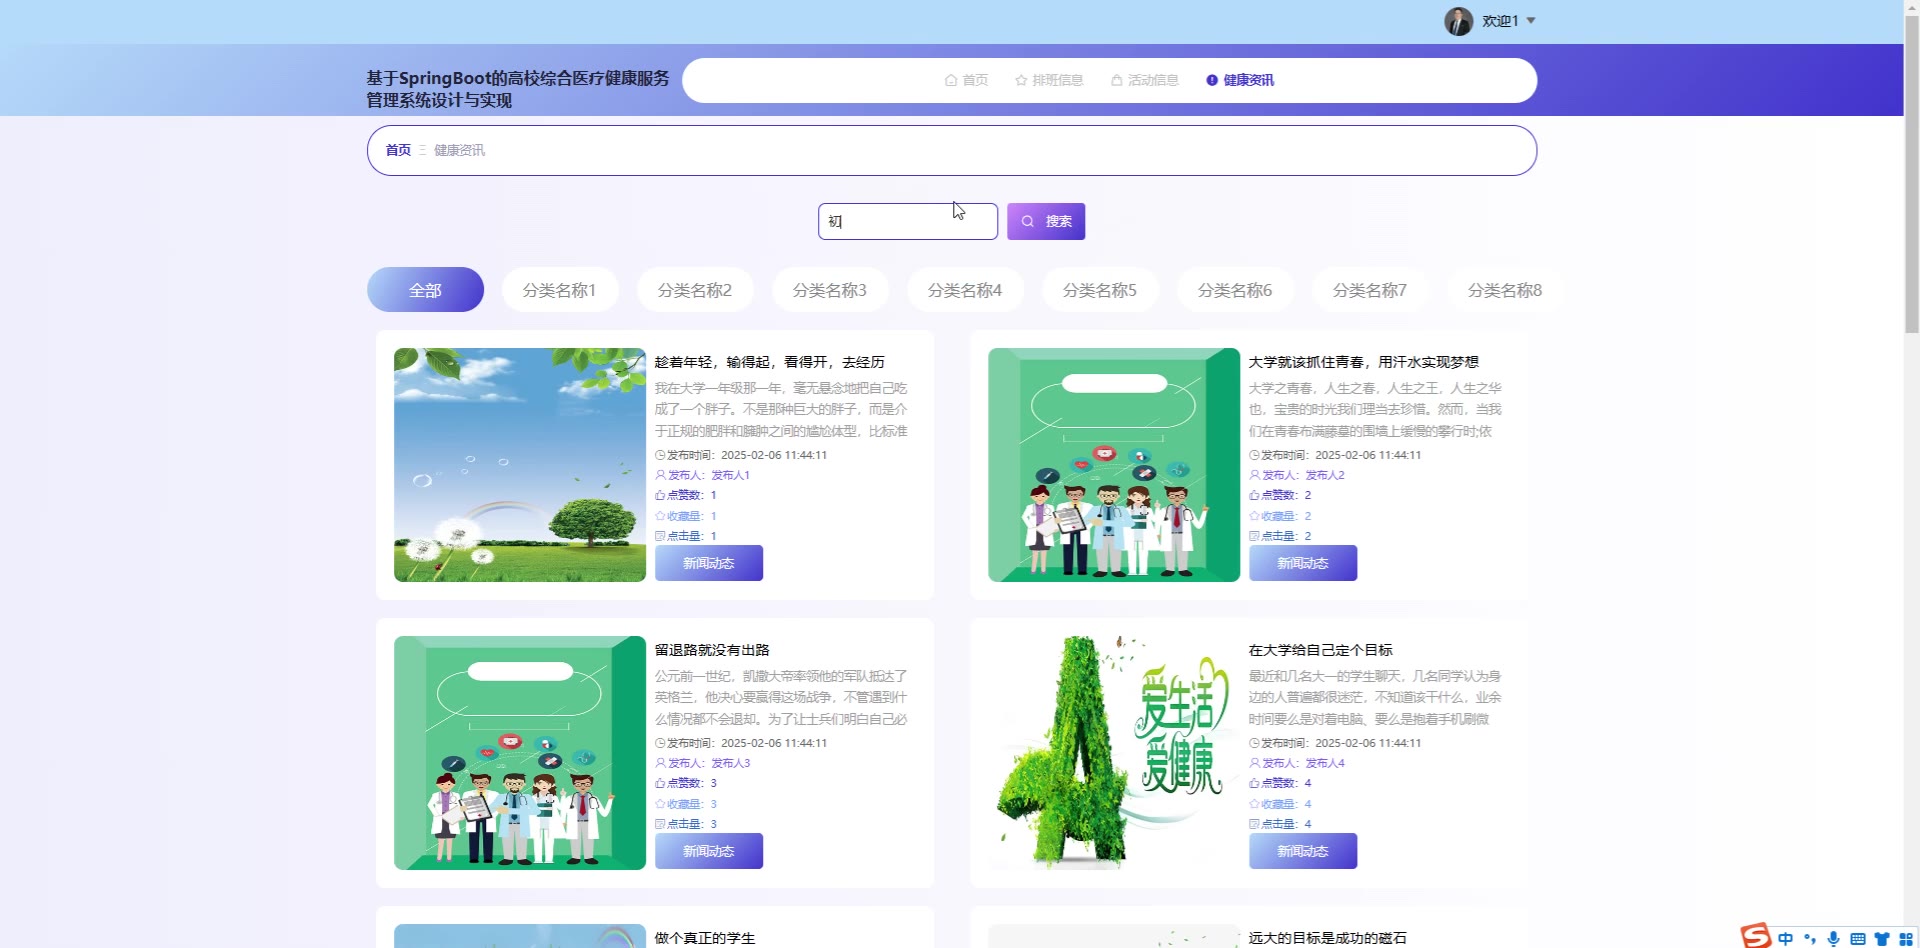Click Sogou microphone voice input icon
This screenshot has height=948, width=1920.
[1833, 938]
